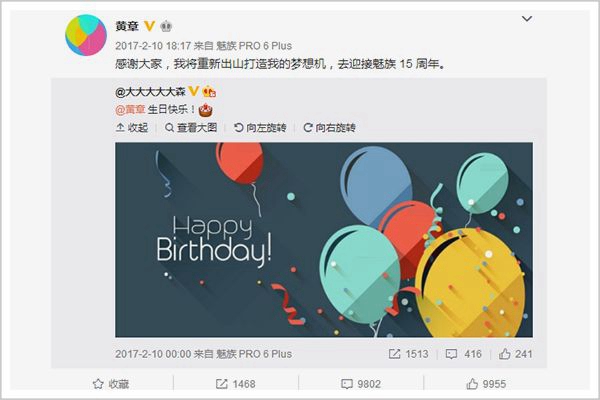Click the inner repost icon showing 1513

click(x=408, y=354)
